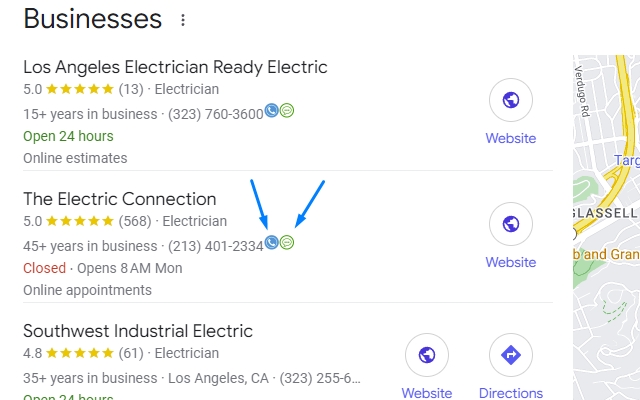The height and width of the screenshot is (400, 640).
Task: Click the 'Online appointments' text
Action: (x=87, y=290)
